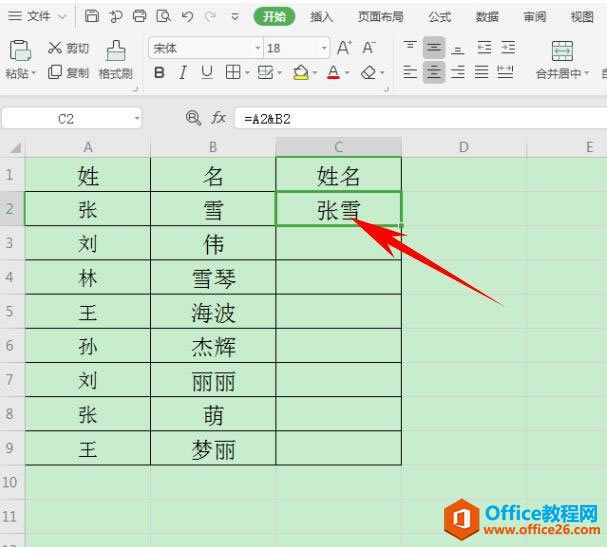Click the formula bar input =A2&B2
Viewport: 607px width, 547px height.
420,118
